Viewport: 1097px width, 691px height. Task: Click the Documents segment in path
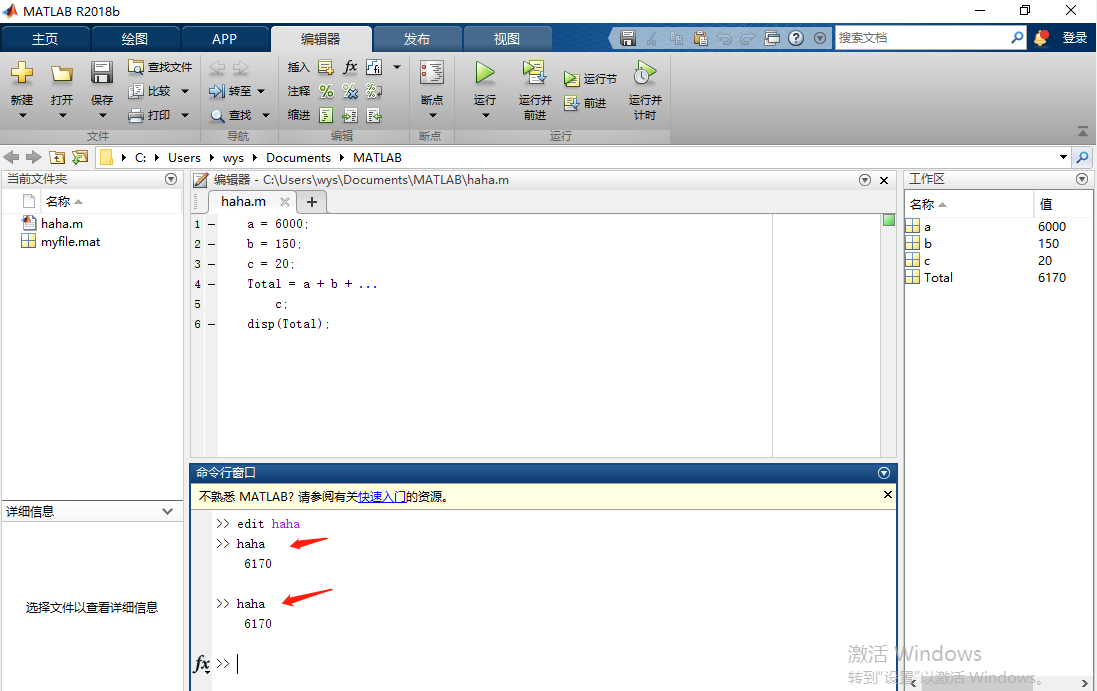[x=298, y=158]
